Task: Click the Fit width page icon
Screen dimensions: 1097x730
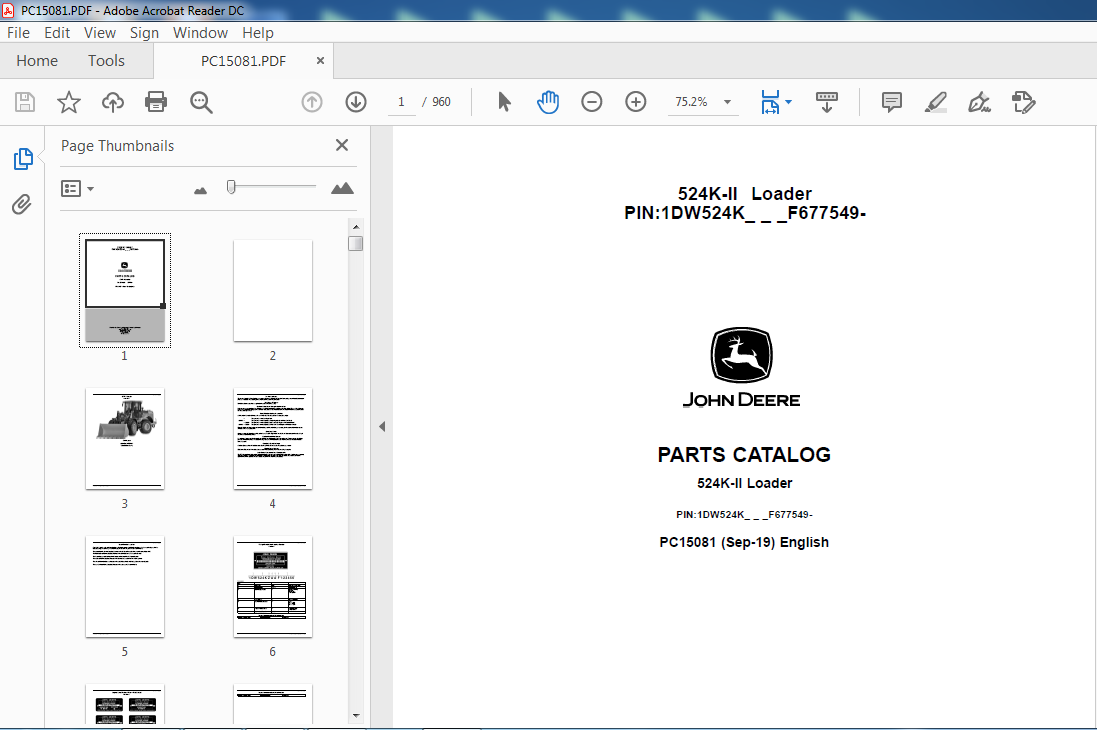Action: pyautogui.click(x=770, y=102)
